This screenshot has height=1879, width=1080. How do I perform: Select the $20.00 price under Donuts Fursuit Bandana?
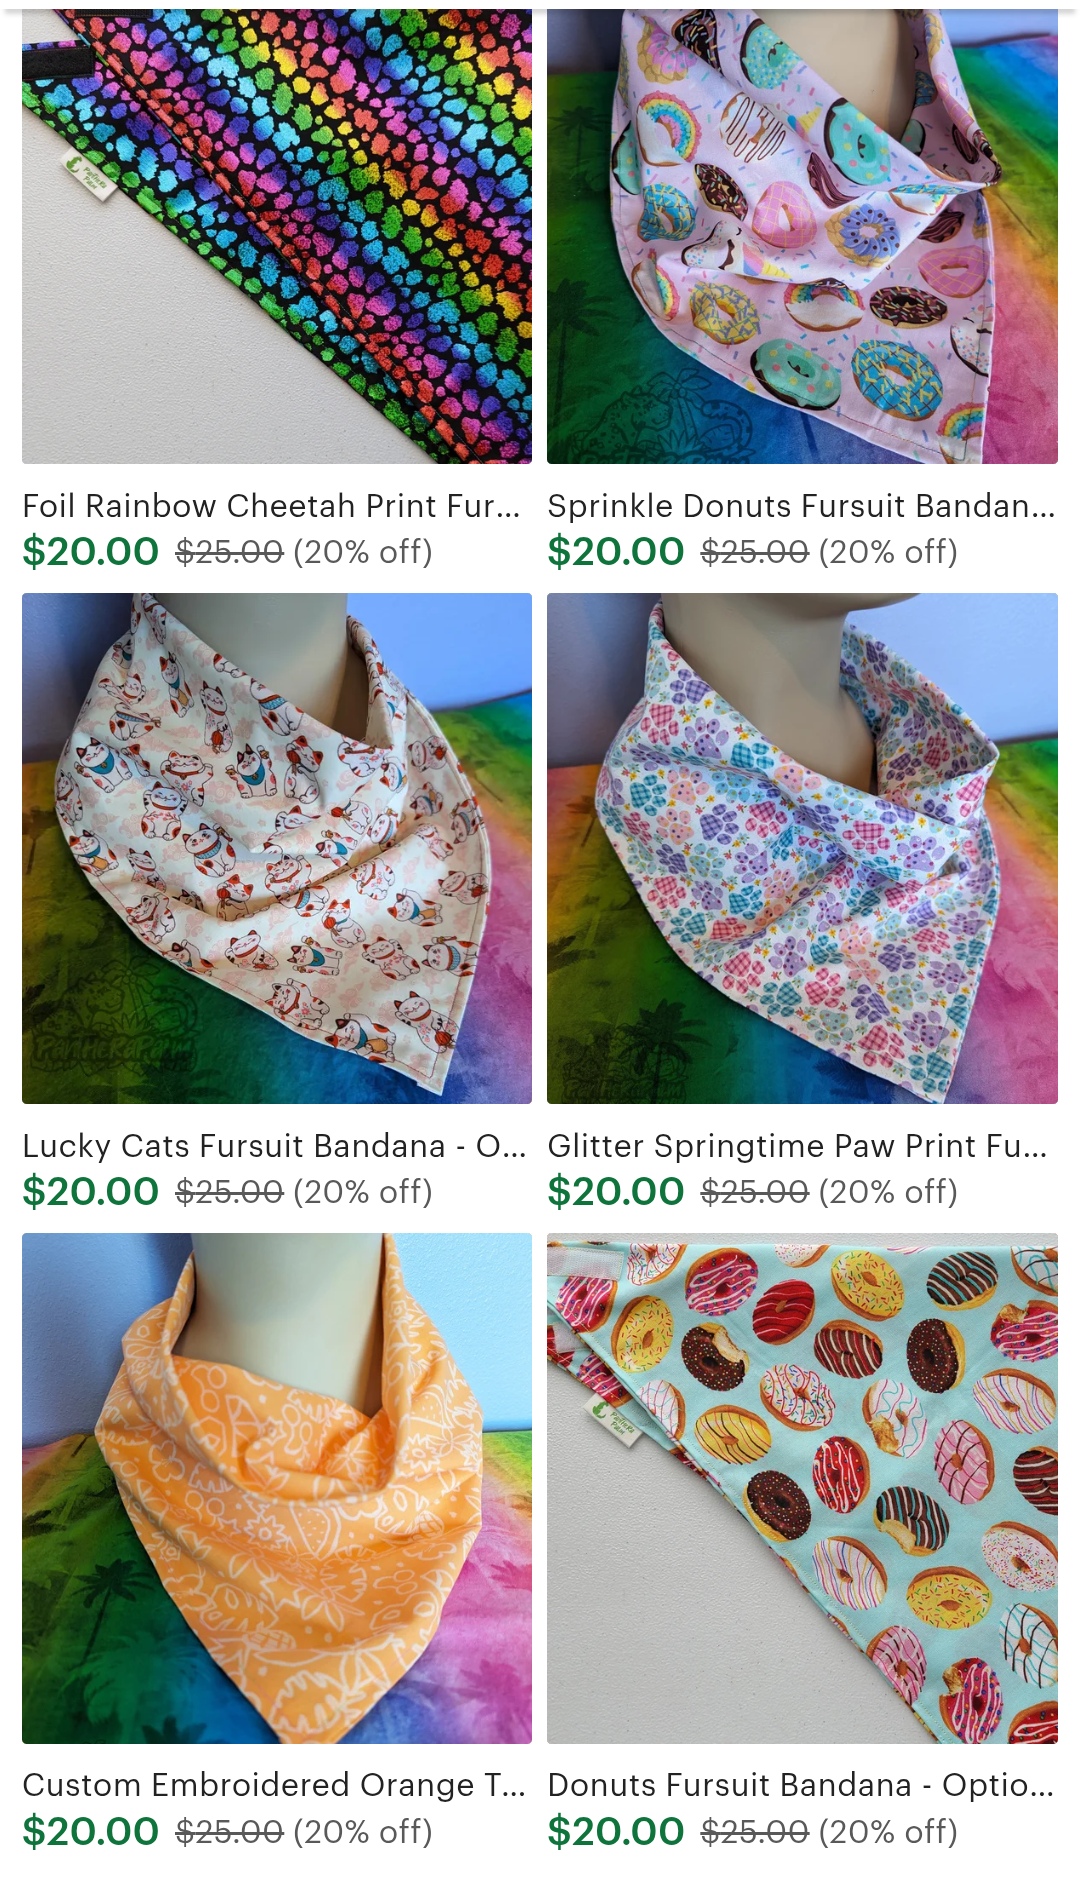(616, 1831)
